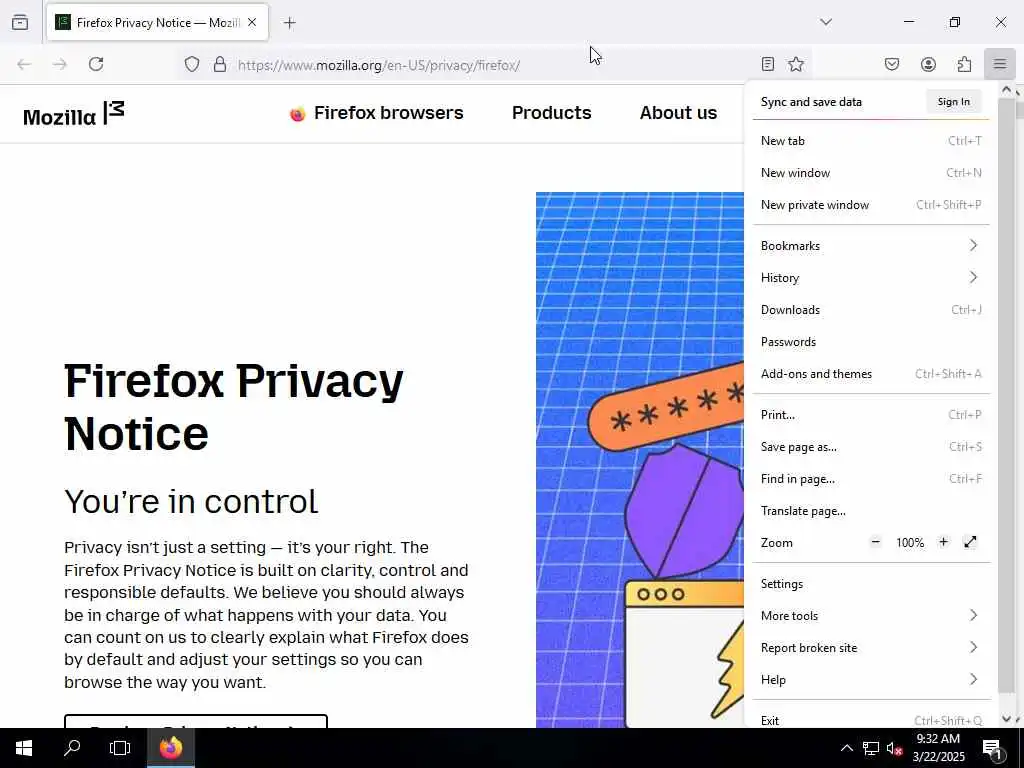Click menu scrollbar up arrow
Screen dimensions: 1024x768
pyautogui.click(x=1006, y=89)
